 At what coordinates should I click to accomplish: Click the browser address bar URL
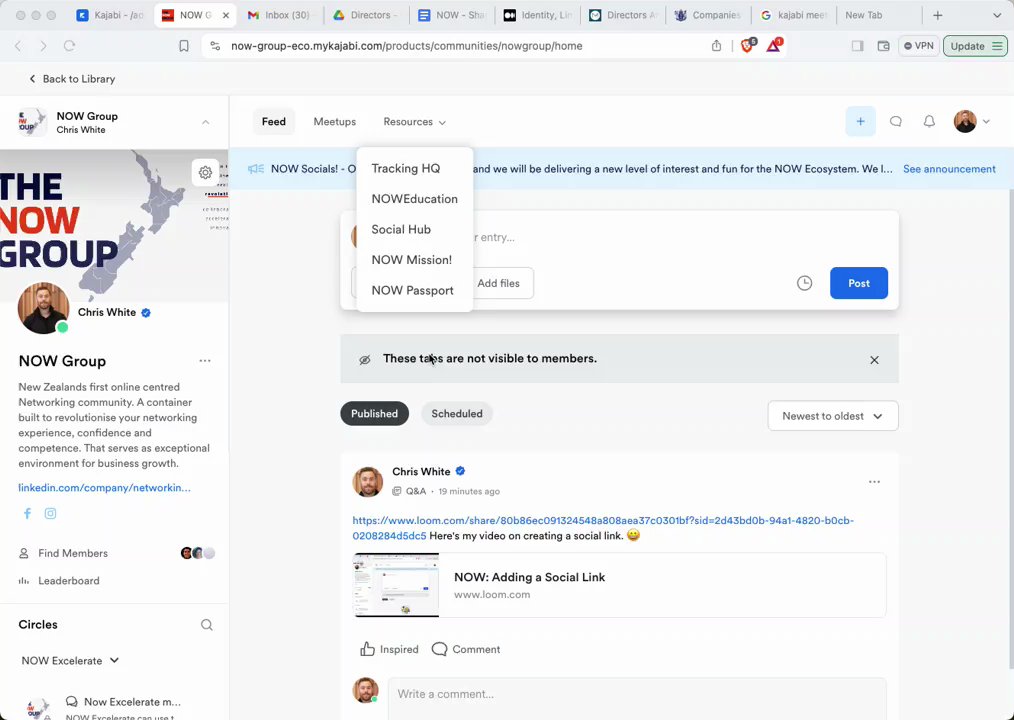407,46
